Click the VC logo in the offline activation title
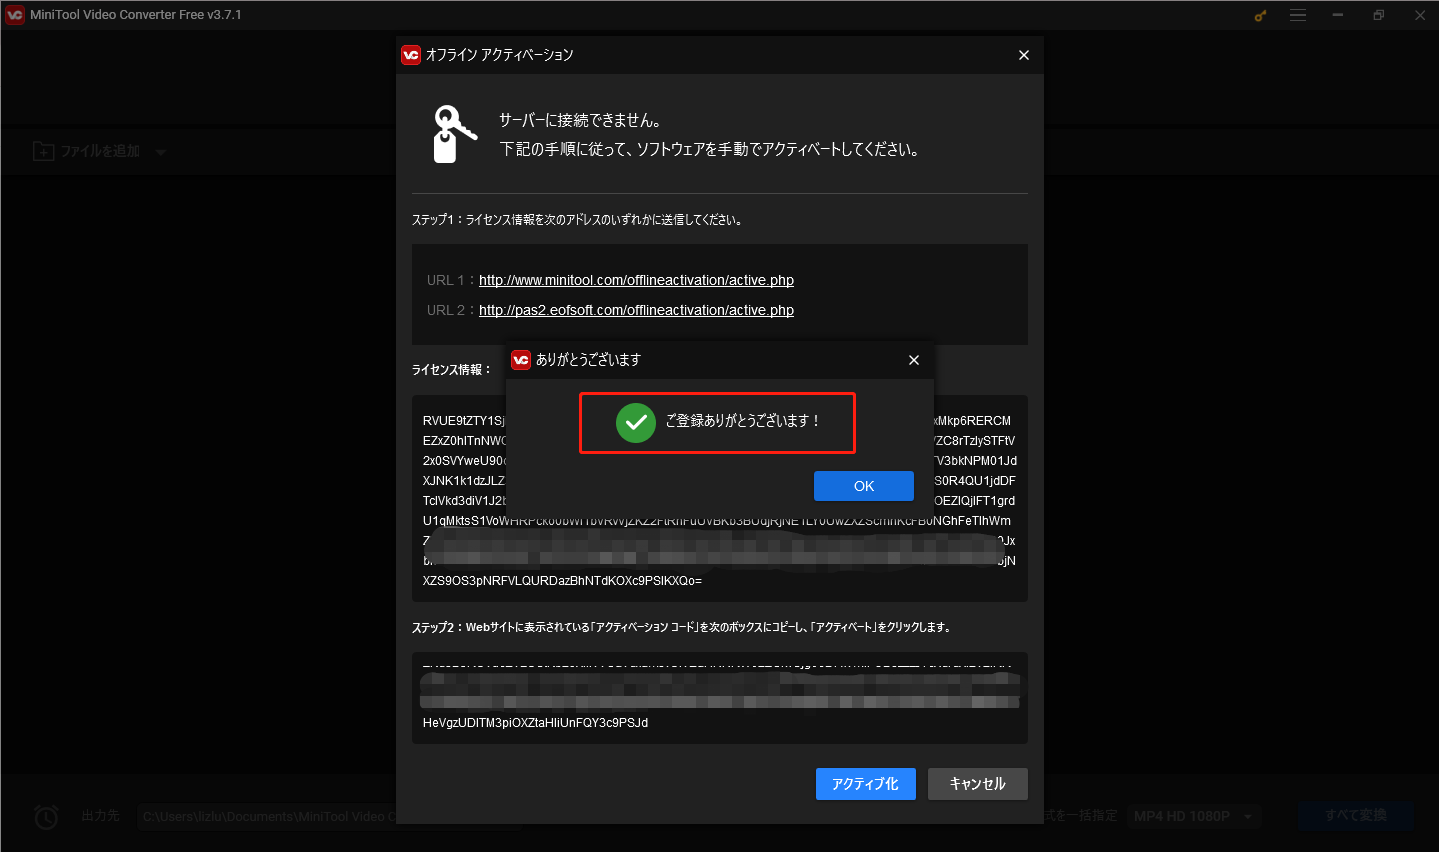 tap(411, 55)
